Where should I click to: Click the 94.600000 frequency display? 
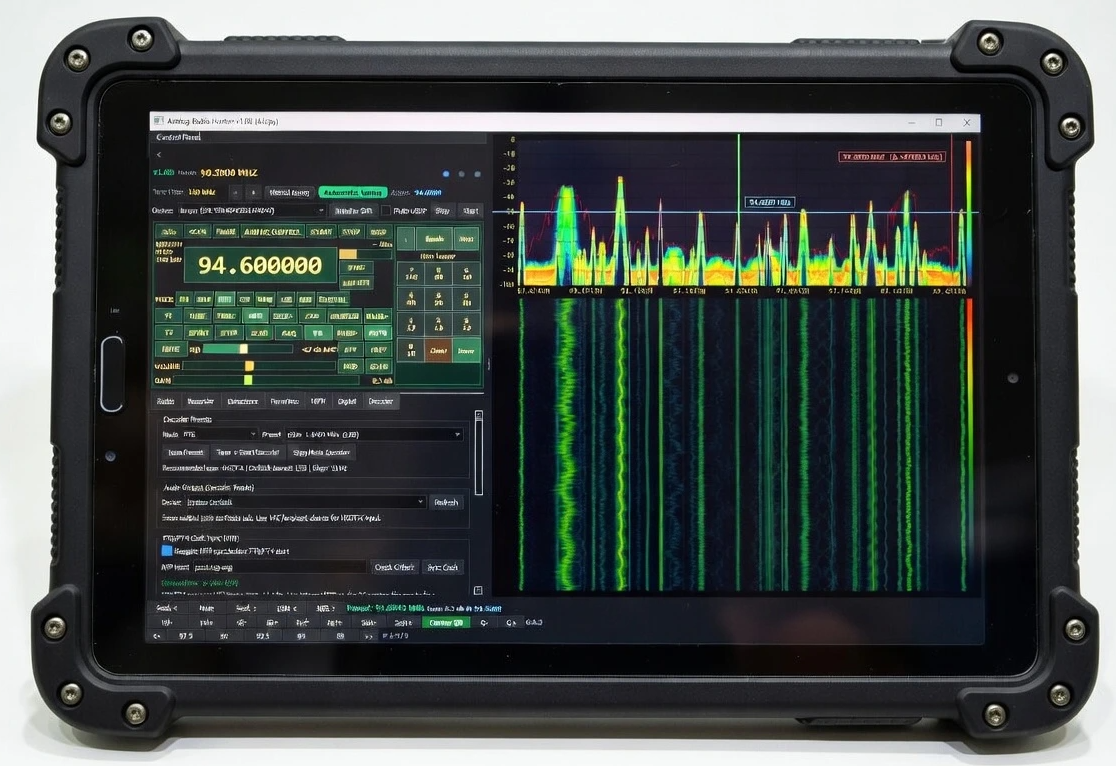pyautogui.click(x=260, y=265)
